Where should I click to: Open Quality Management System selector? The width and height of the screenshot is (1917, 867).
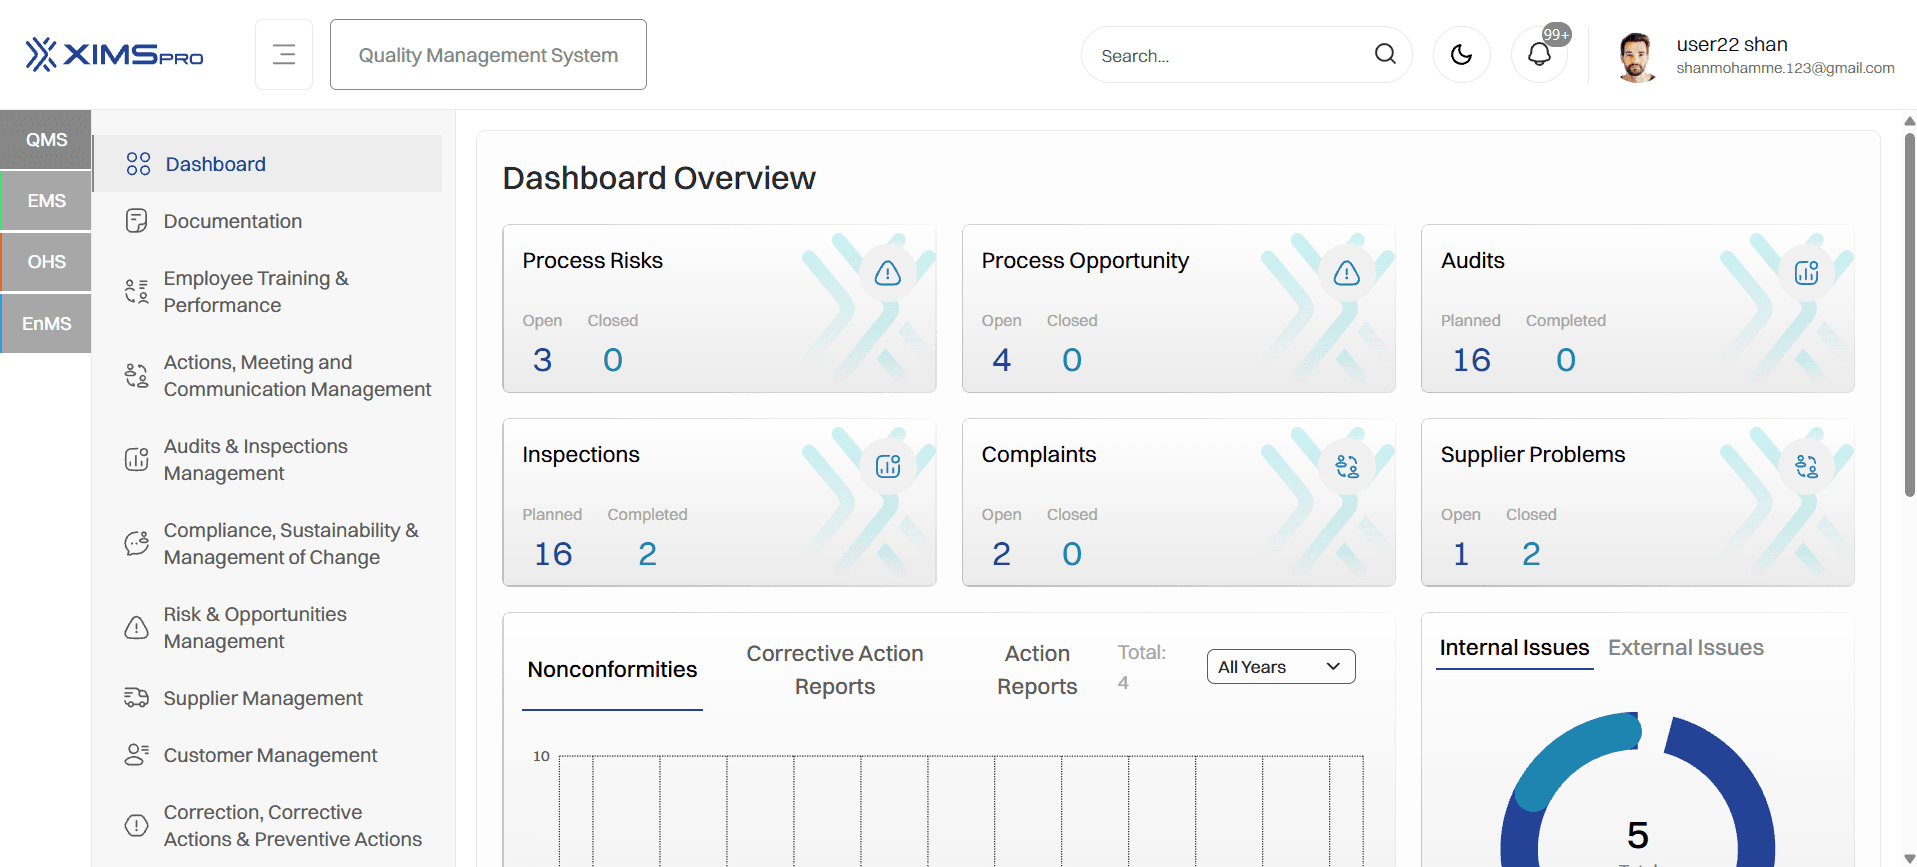click(x=488, y=55)
